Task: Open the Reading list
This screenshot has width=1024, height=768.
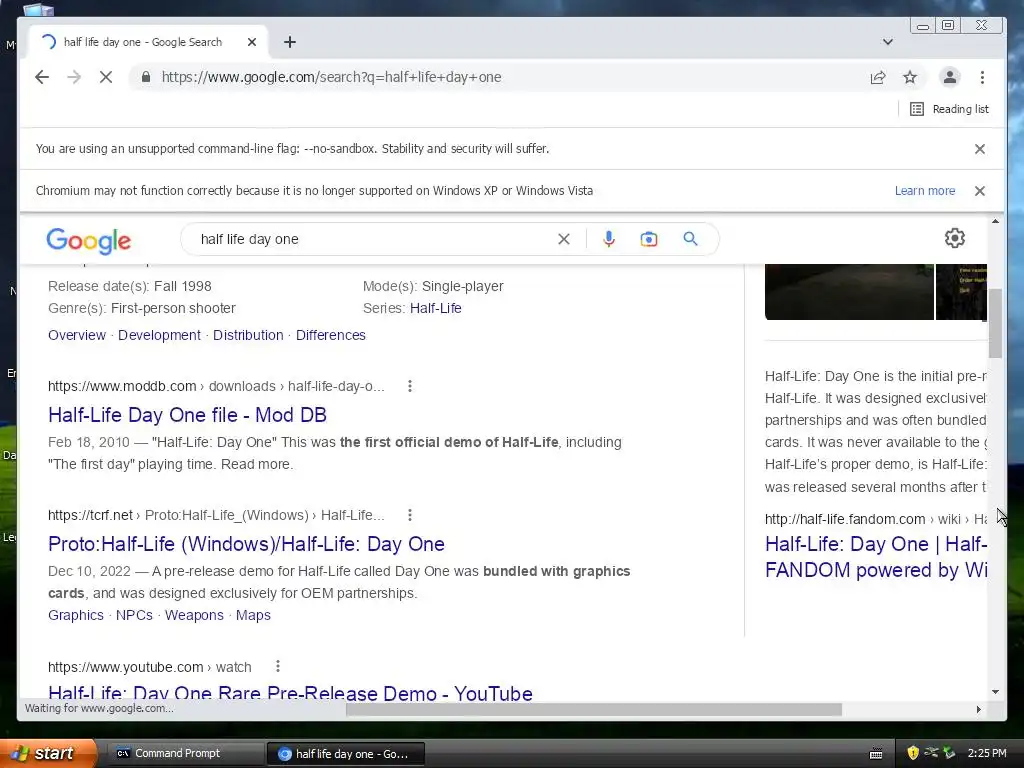Action: (949, 109)
